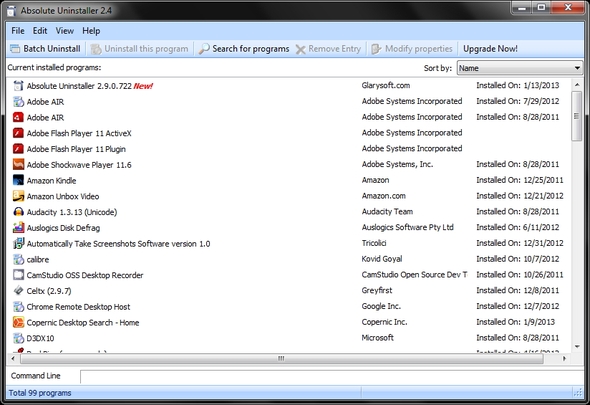590x405 pixels.
Task: Click the Total 99 programs status text
Action: (40, 393)
